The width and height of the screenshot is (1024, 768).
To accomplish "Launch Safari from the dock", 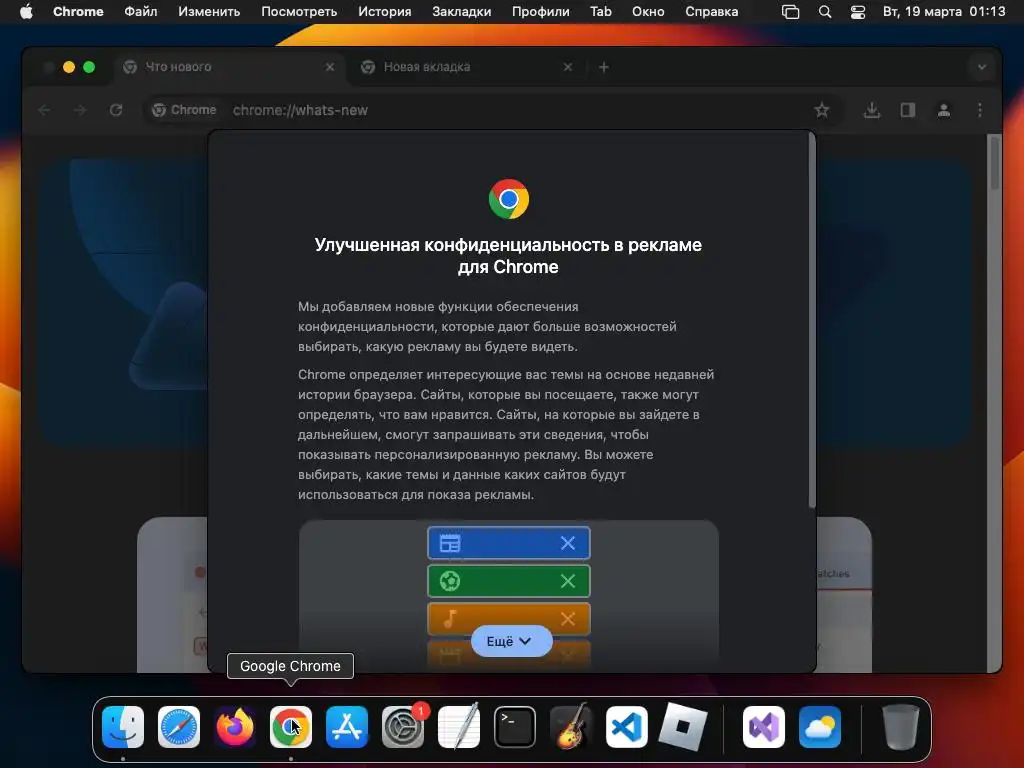I will tap(179, 727).
